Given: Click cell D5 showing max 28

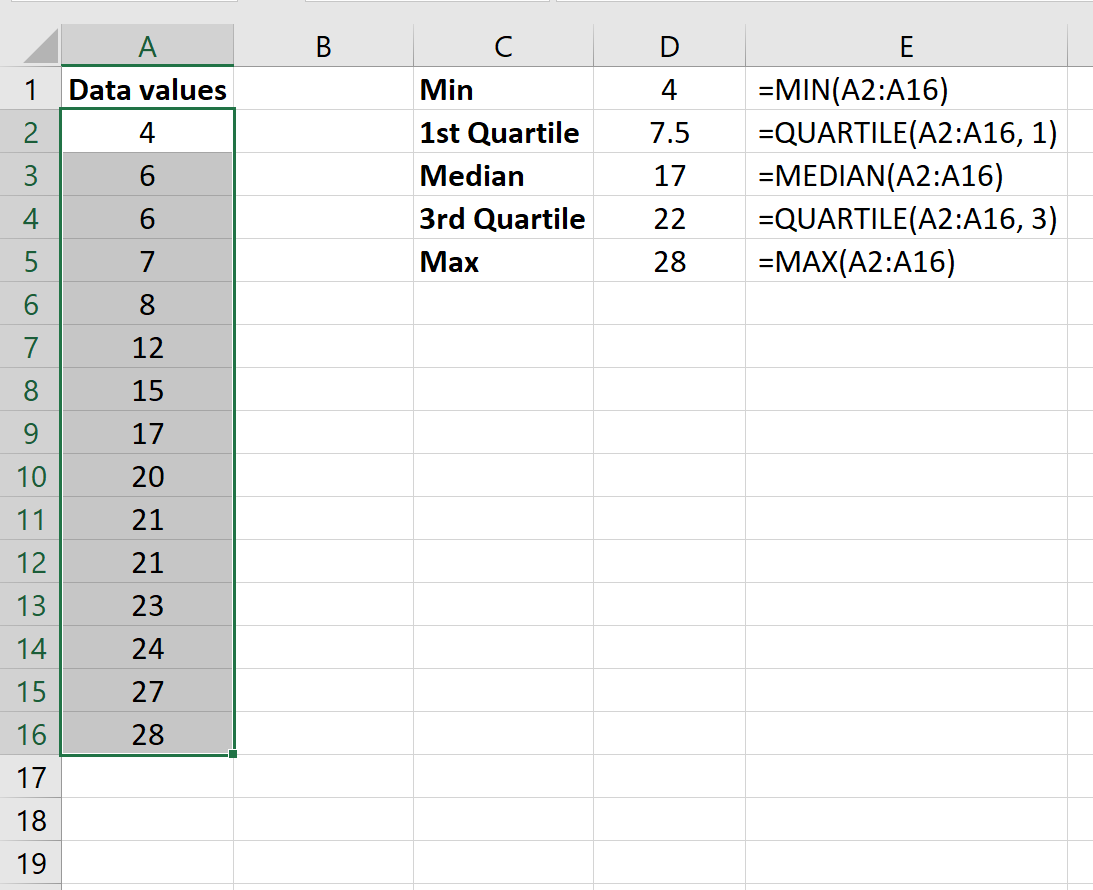Looking at the screenshot, I should coord(669,261).
